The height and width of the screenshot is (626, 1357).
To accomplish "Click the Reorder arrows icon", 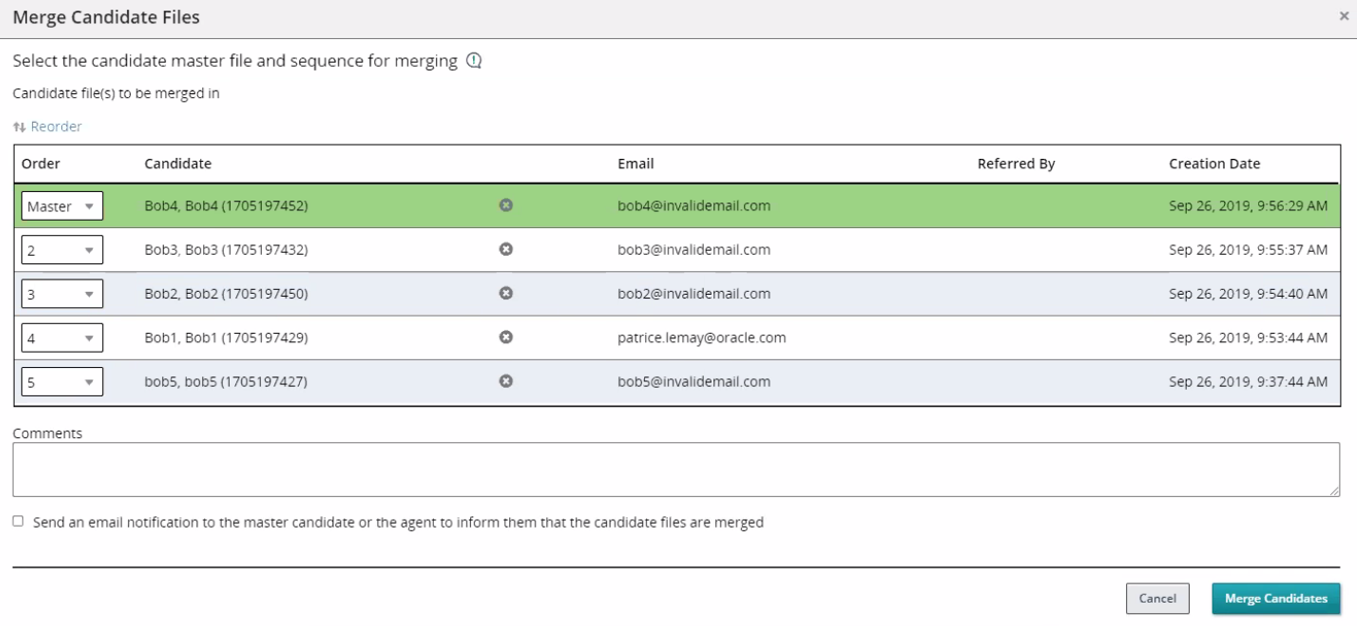I will coord(19,127).
